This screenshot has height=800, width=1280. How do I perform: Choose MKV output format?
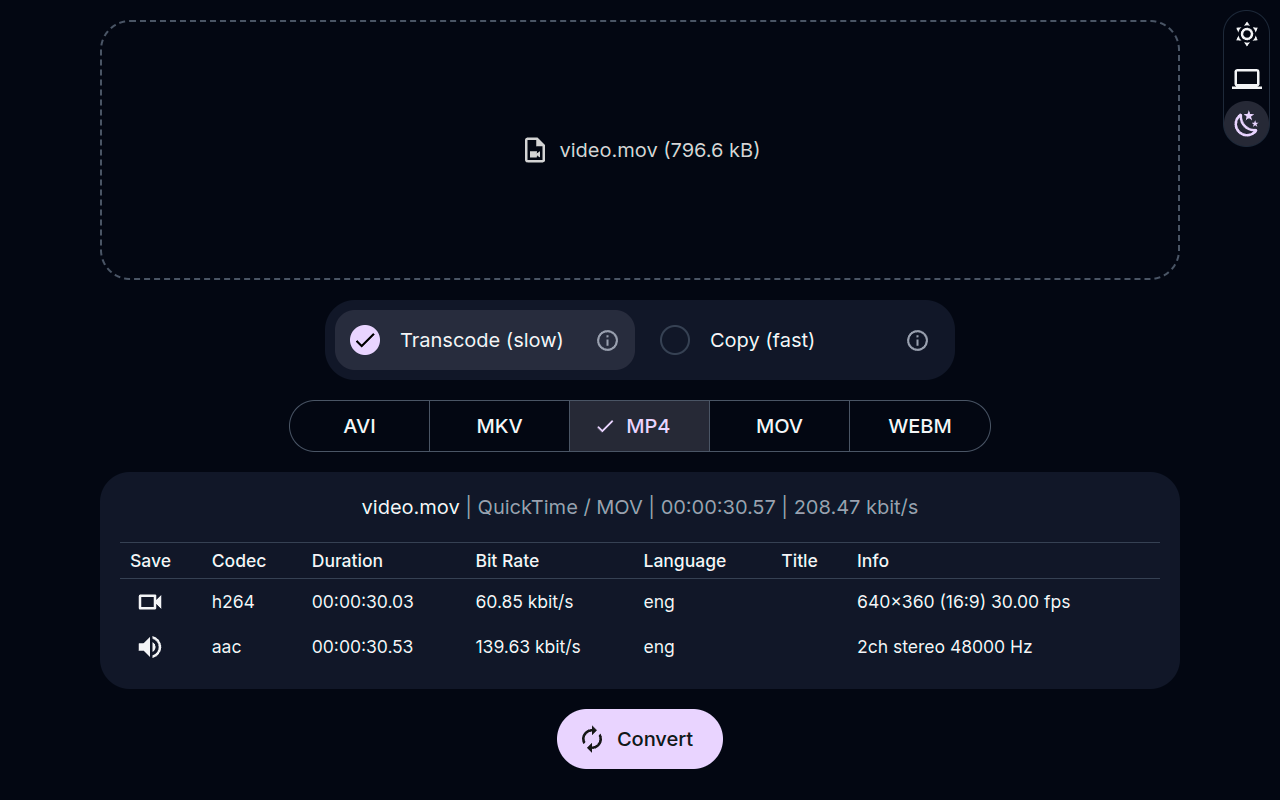pyautogui.click(x=500, y=426)
